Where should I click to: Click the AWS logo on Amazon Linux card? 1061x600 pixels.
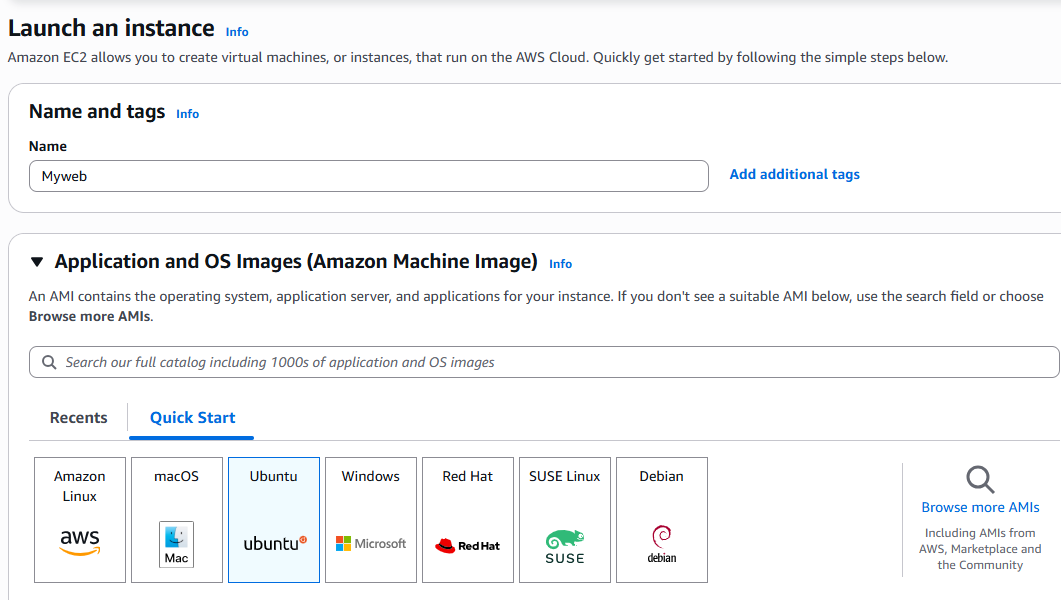coord(79,542)
